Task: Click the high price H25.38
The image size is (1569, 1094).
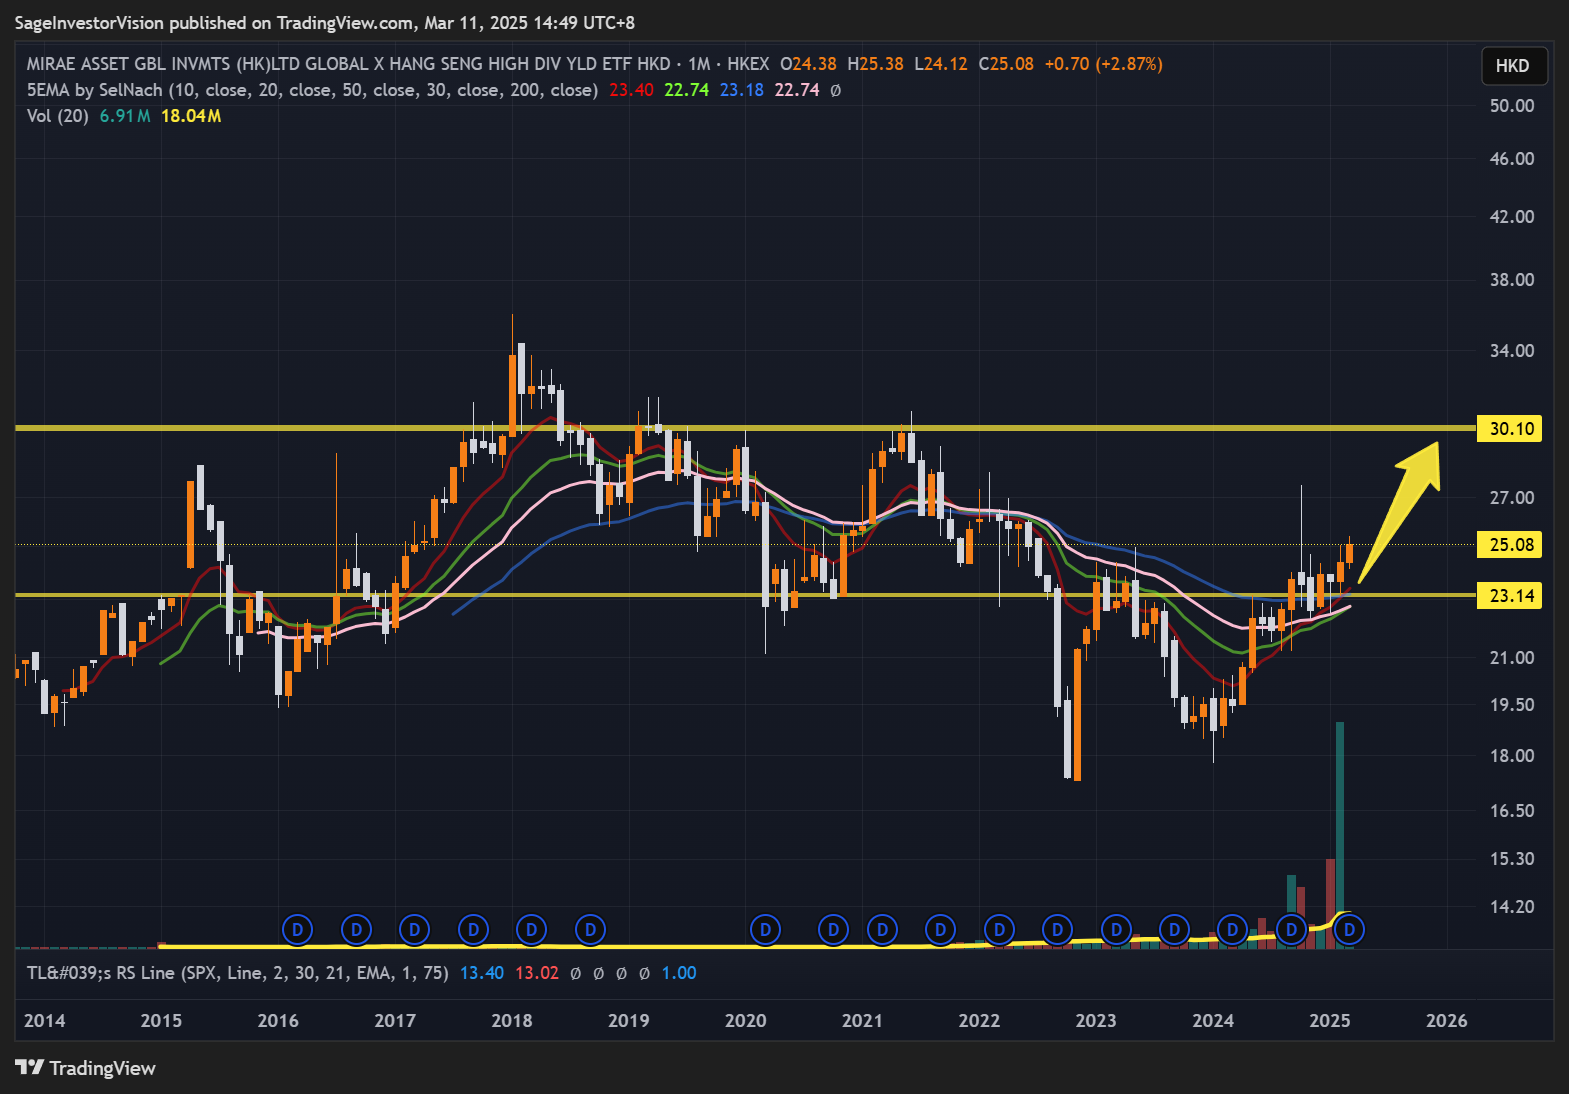Action: point(875,64)
